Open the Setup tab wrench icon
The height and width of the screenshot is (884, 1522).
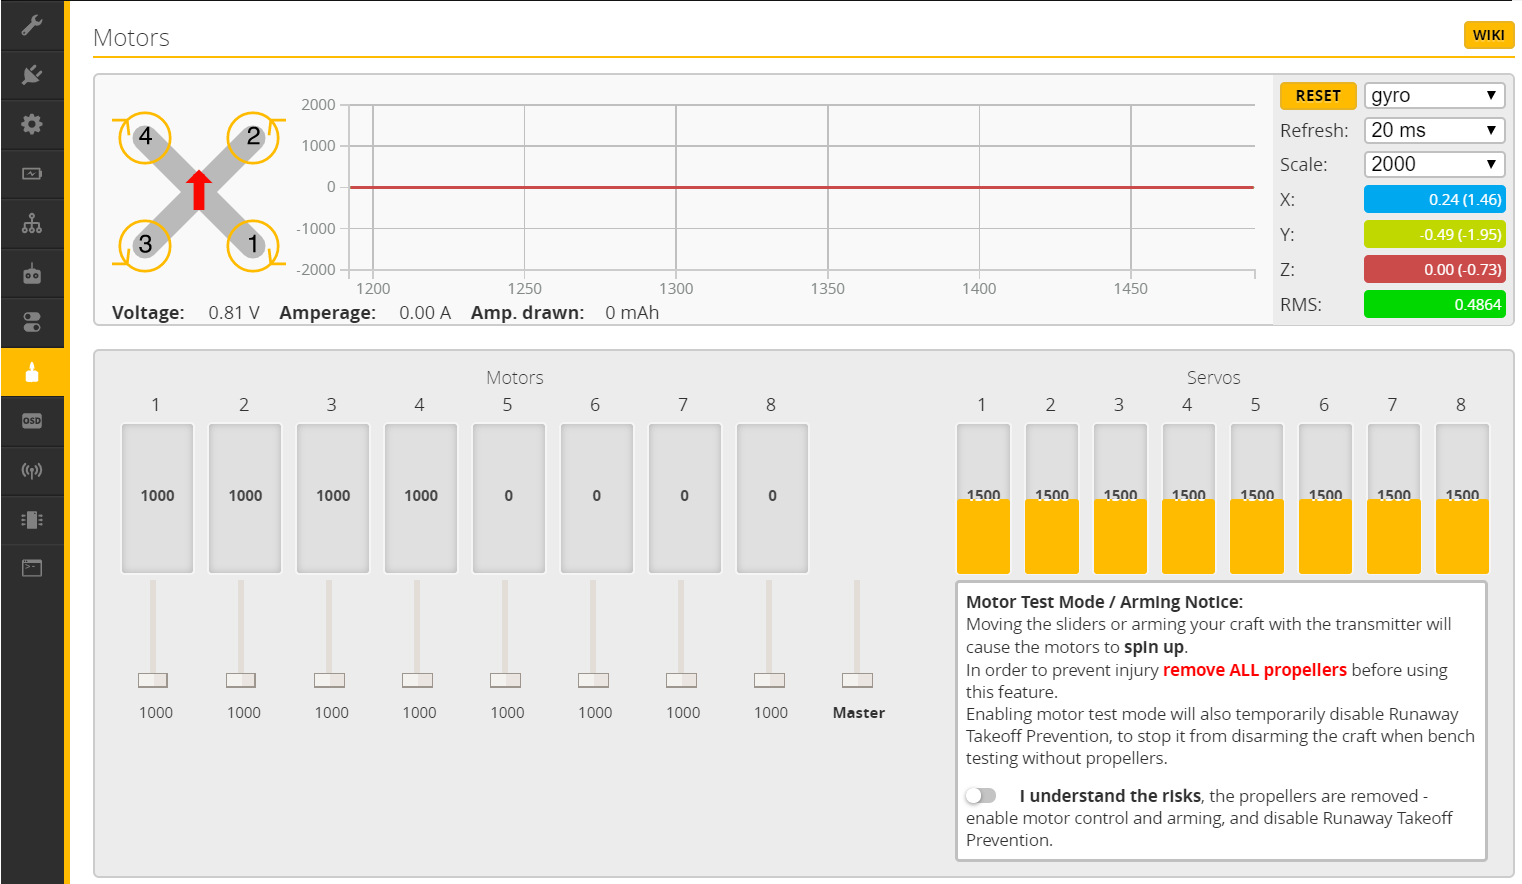coord(32,25)
